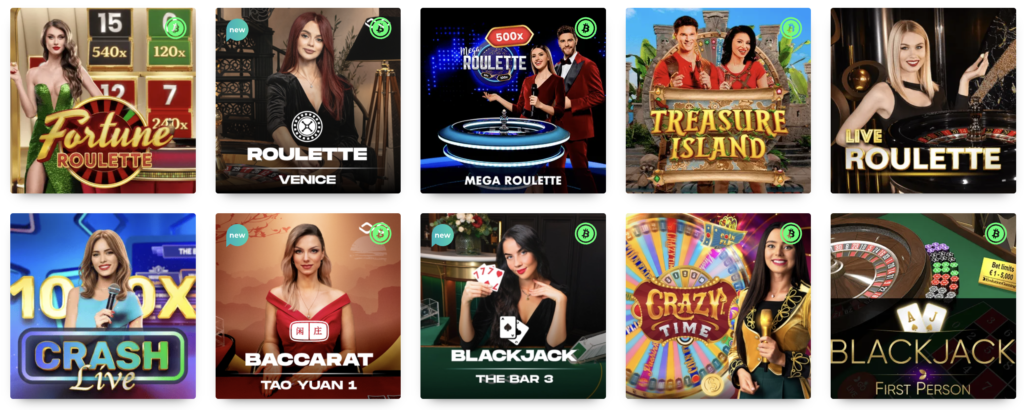Screen dimensions: 1024x410
Task: Click the new badge on Roulette Venice
Action: click(x=237, y=29)
